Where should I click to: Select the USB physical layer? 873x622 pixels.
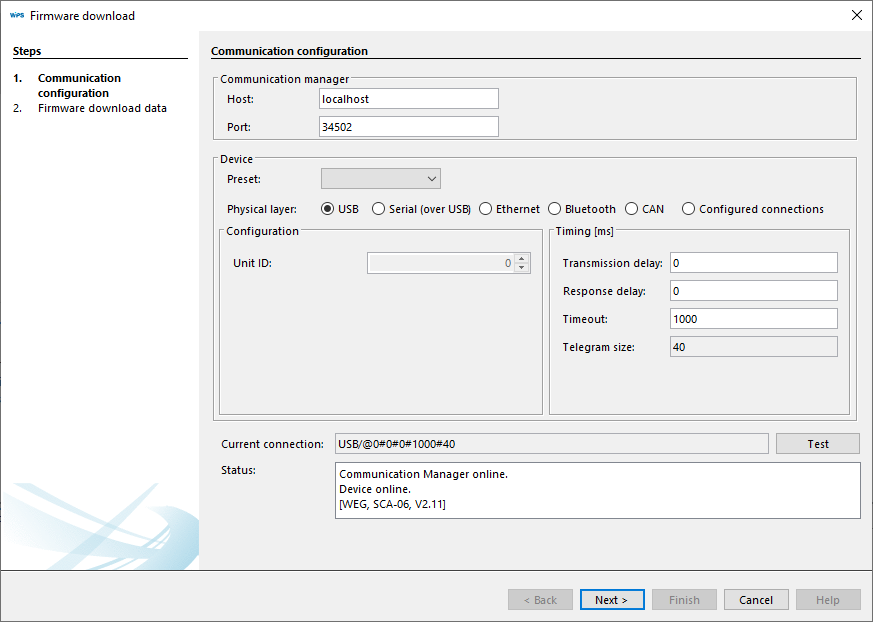[328, 209]
